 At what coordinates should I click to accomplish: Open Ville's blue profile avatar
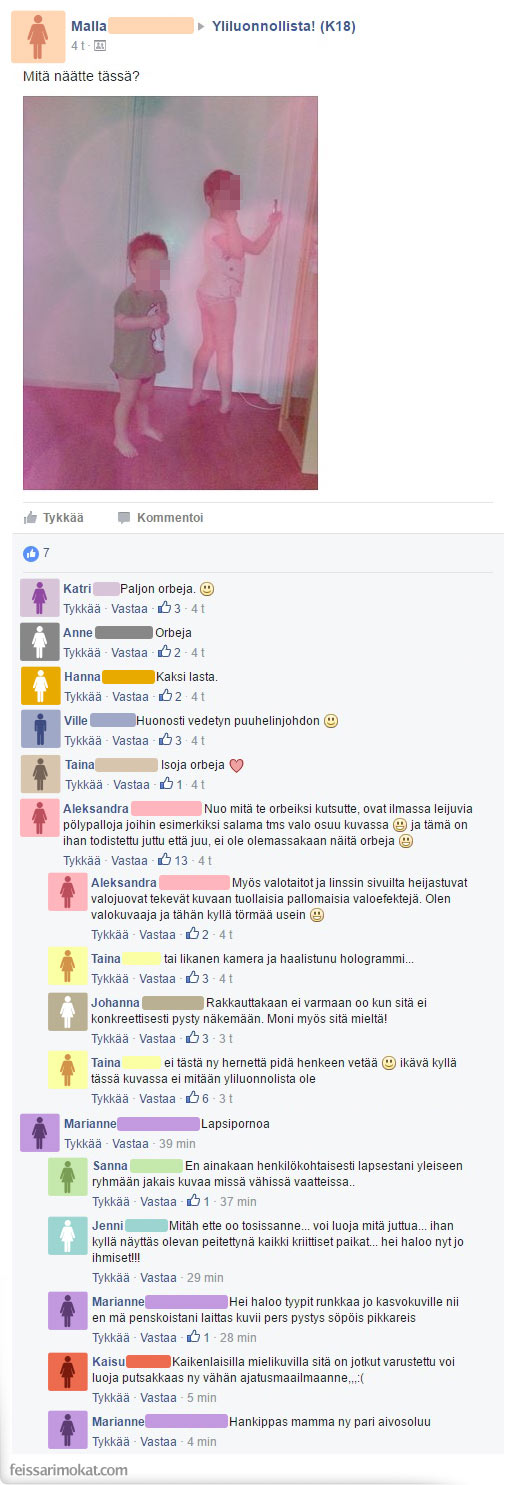(x=40, y=729)
